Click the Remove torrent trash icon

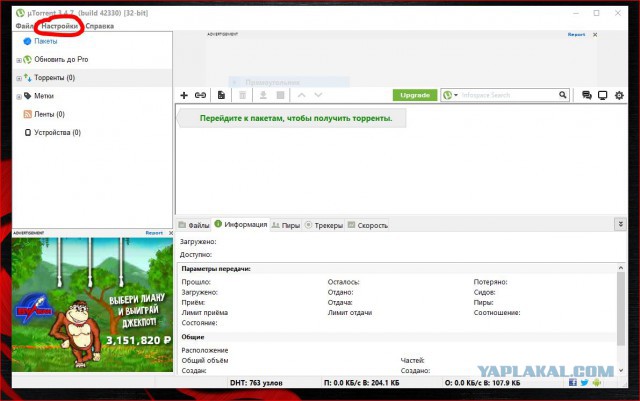coord(242,95)
